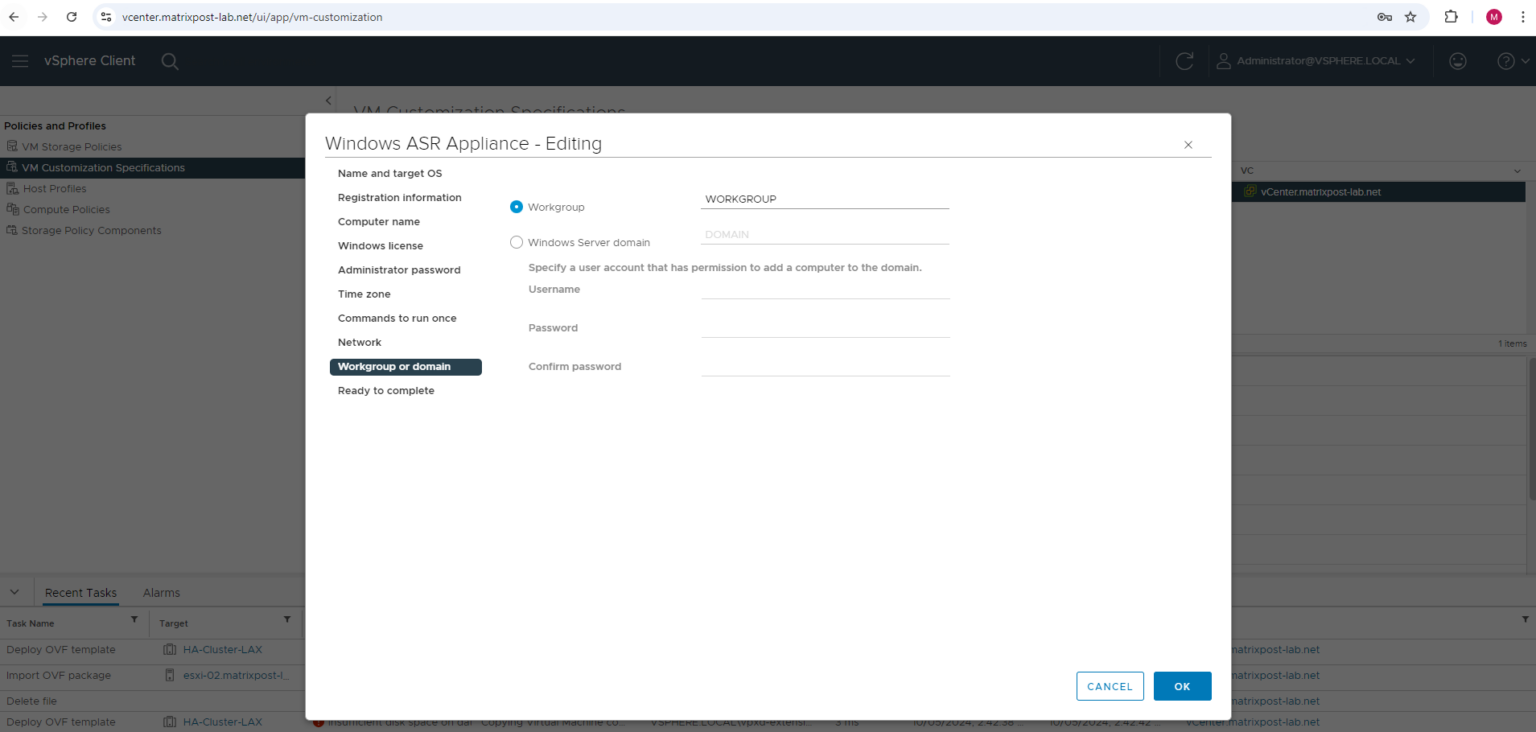Click OK to save the specification
The width and height of the screenshot is (1536, 732).
point(1182,686)
